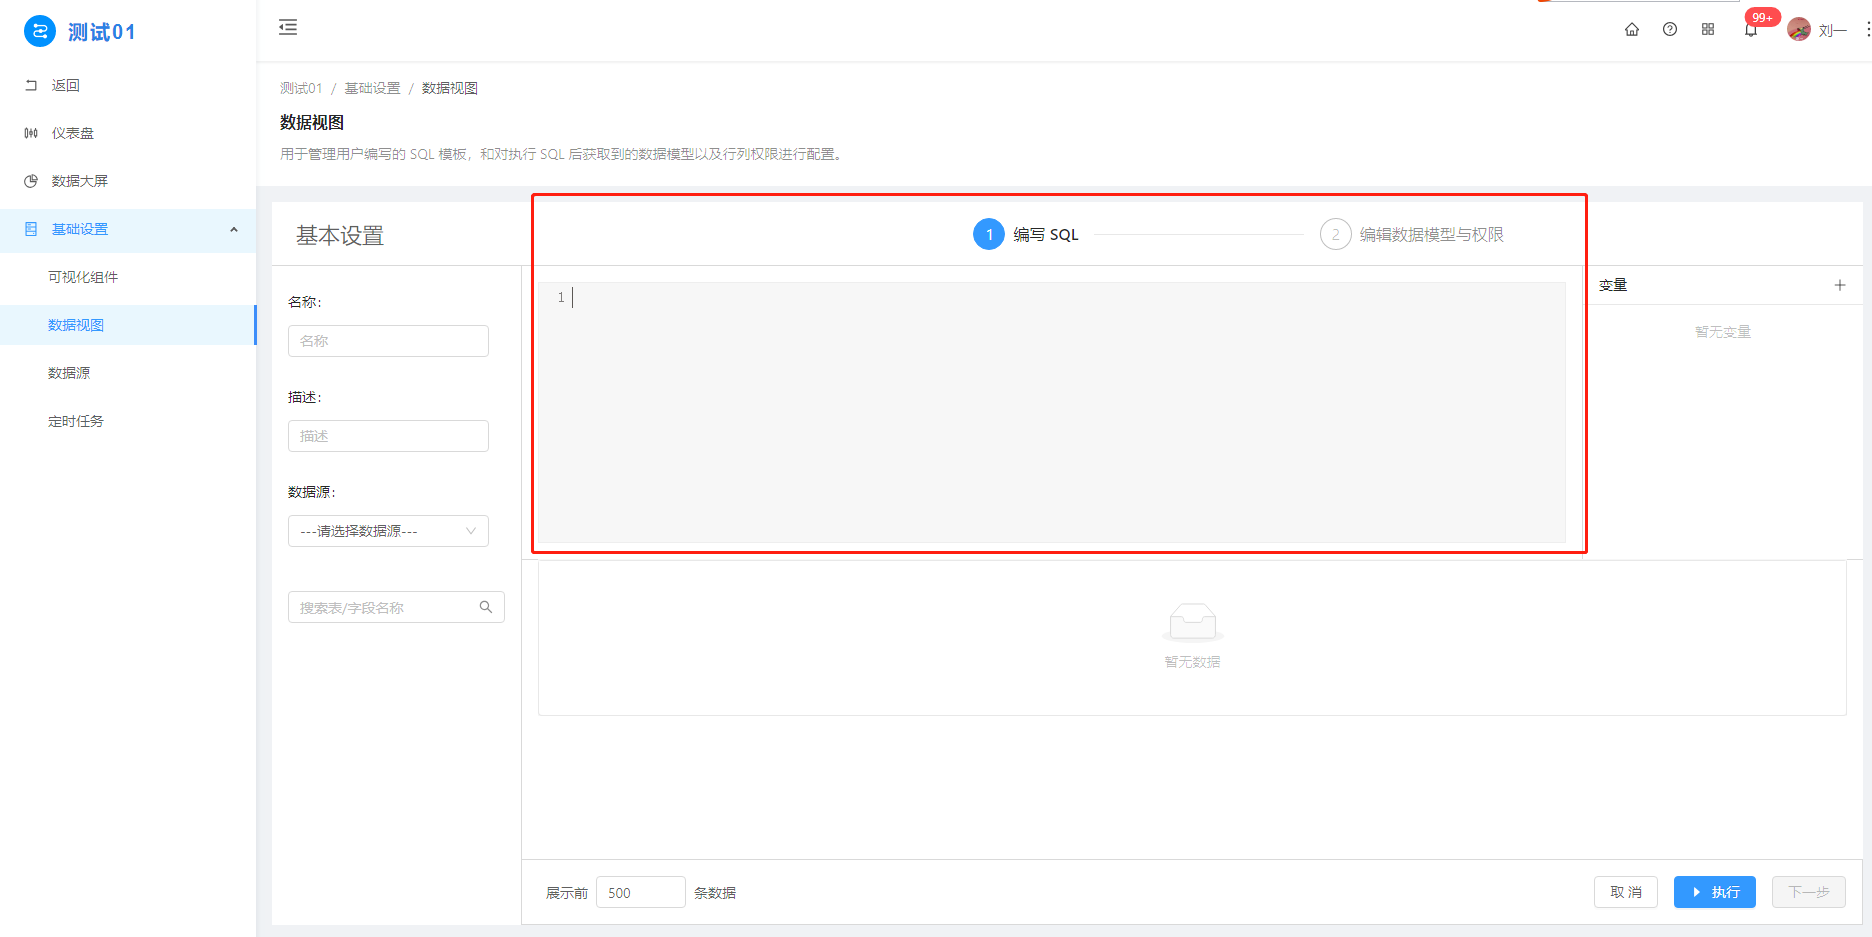1872x937 pixels.
Task: Click the 暂无数据 empty box icon
Action: [x=1192, y=622]
